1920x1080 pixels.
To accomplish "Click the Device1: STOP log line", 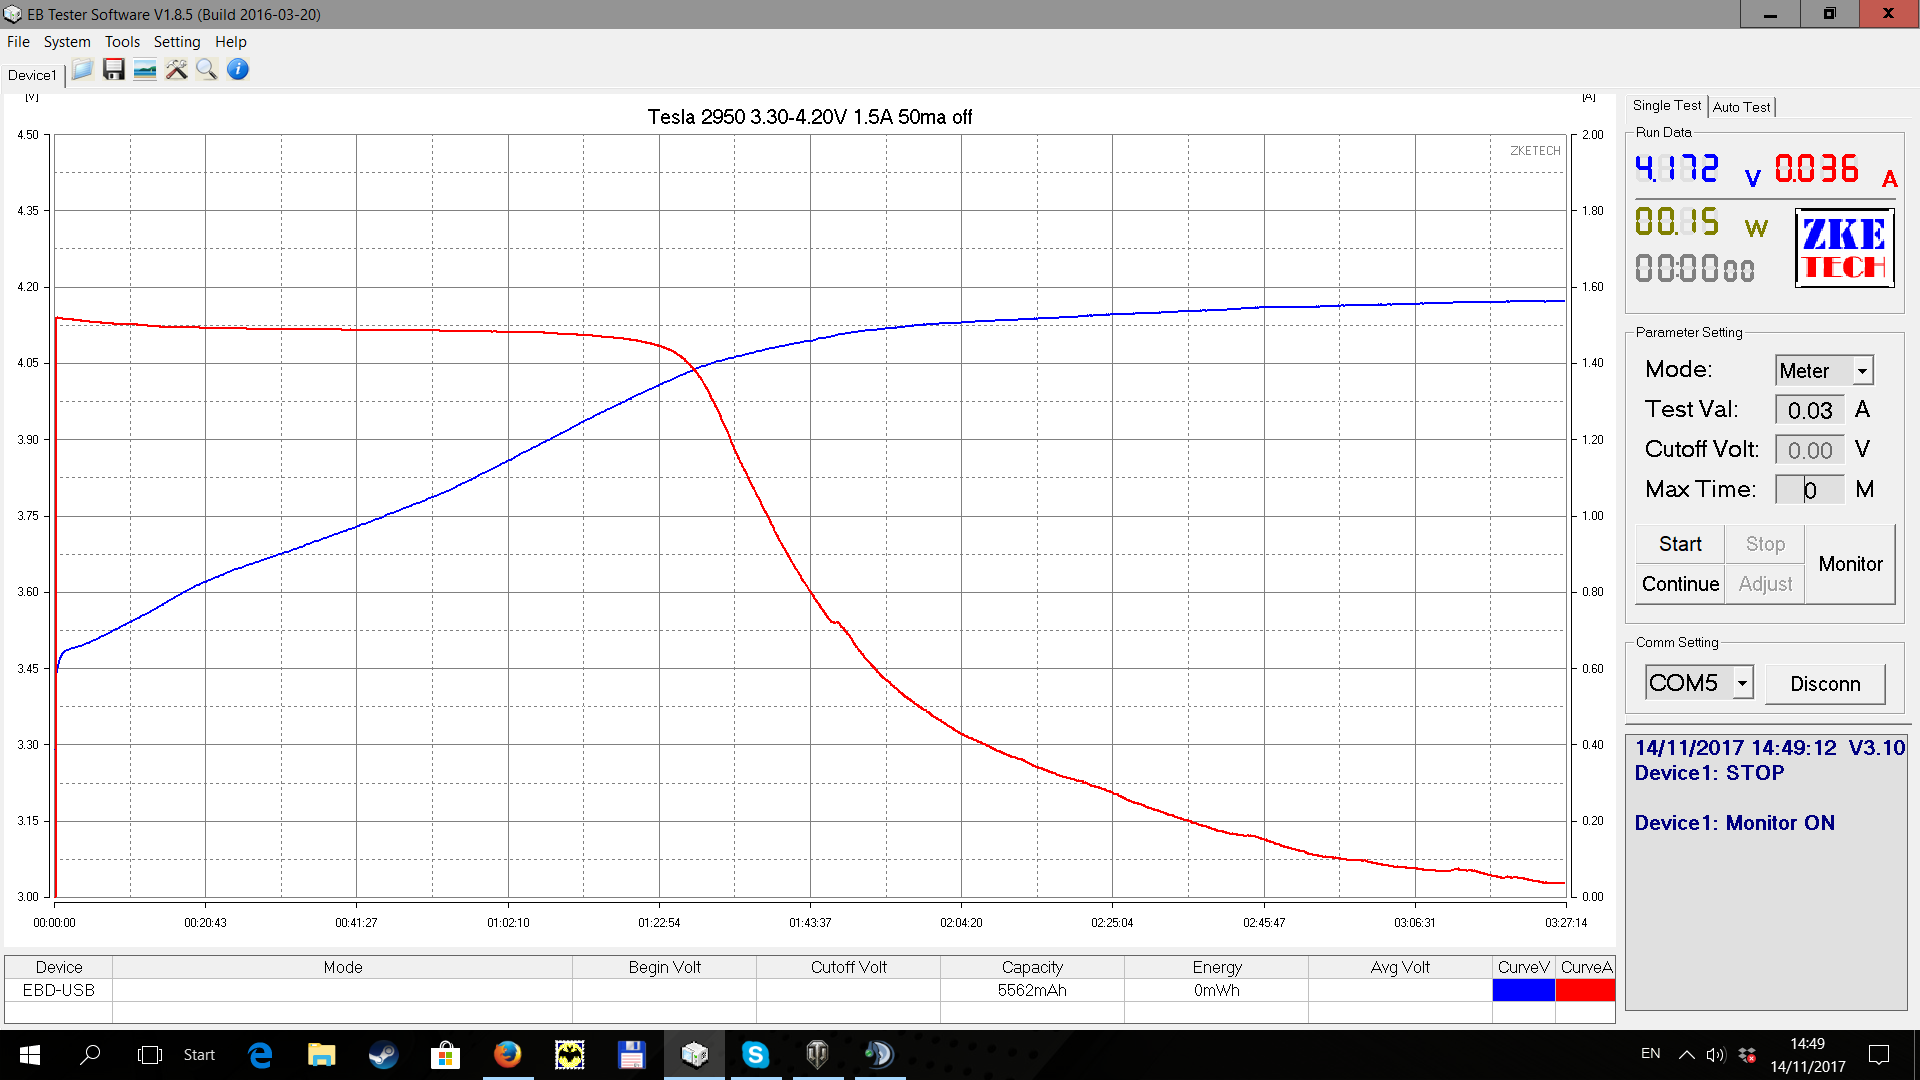I will (x=1709, y=773).
